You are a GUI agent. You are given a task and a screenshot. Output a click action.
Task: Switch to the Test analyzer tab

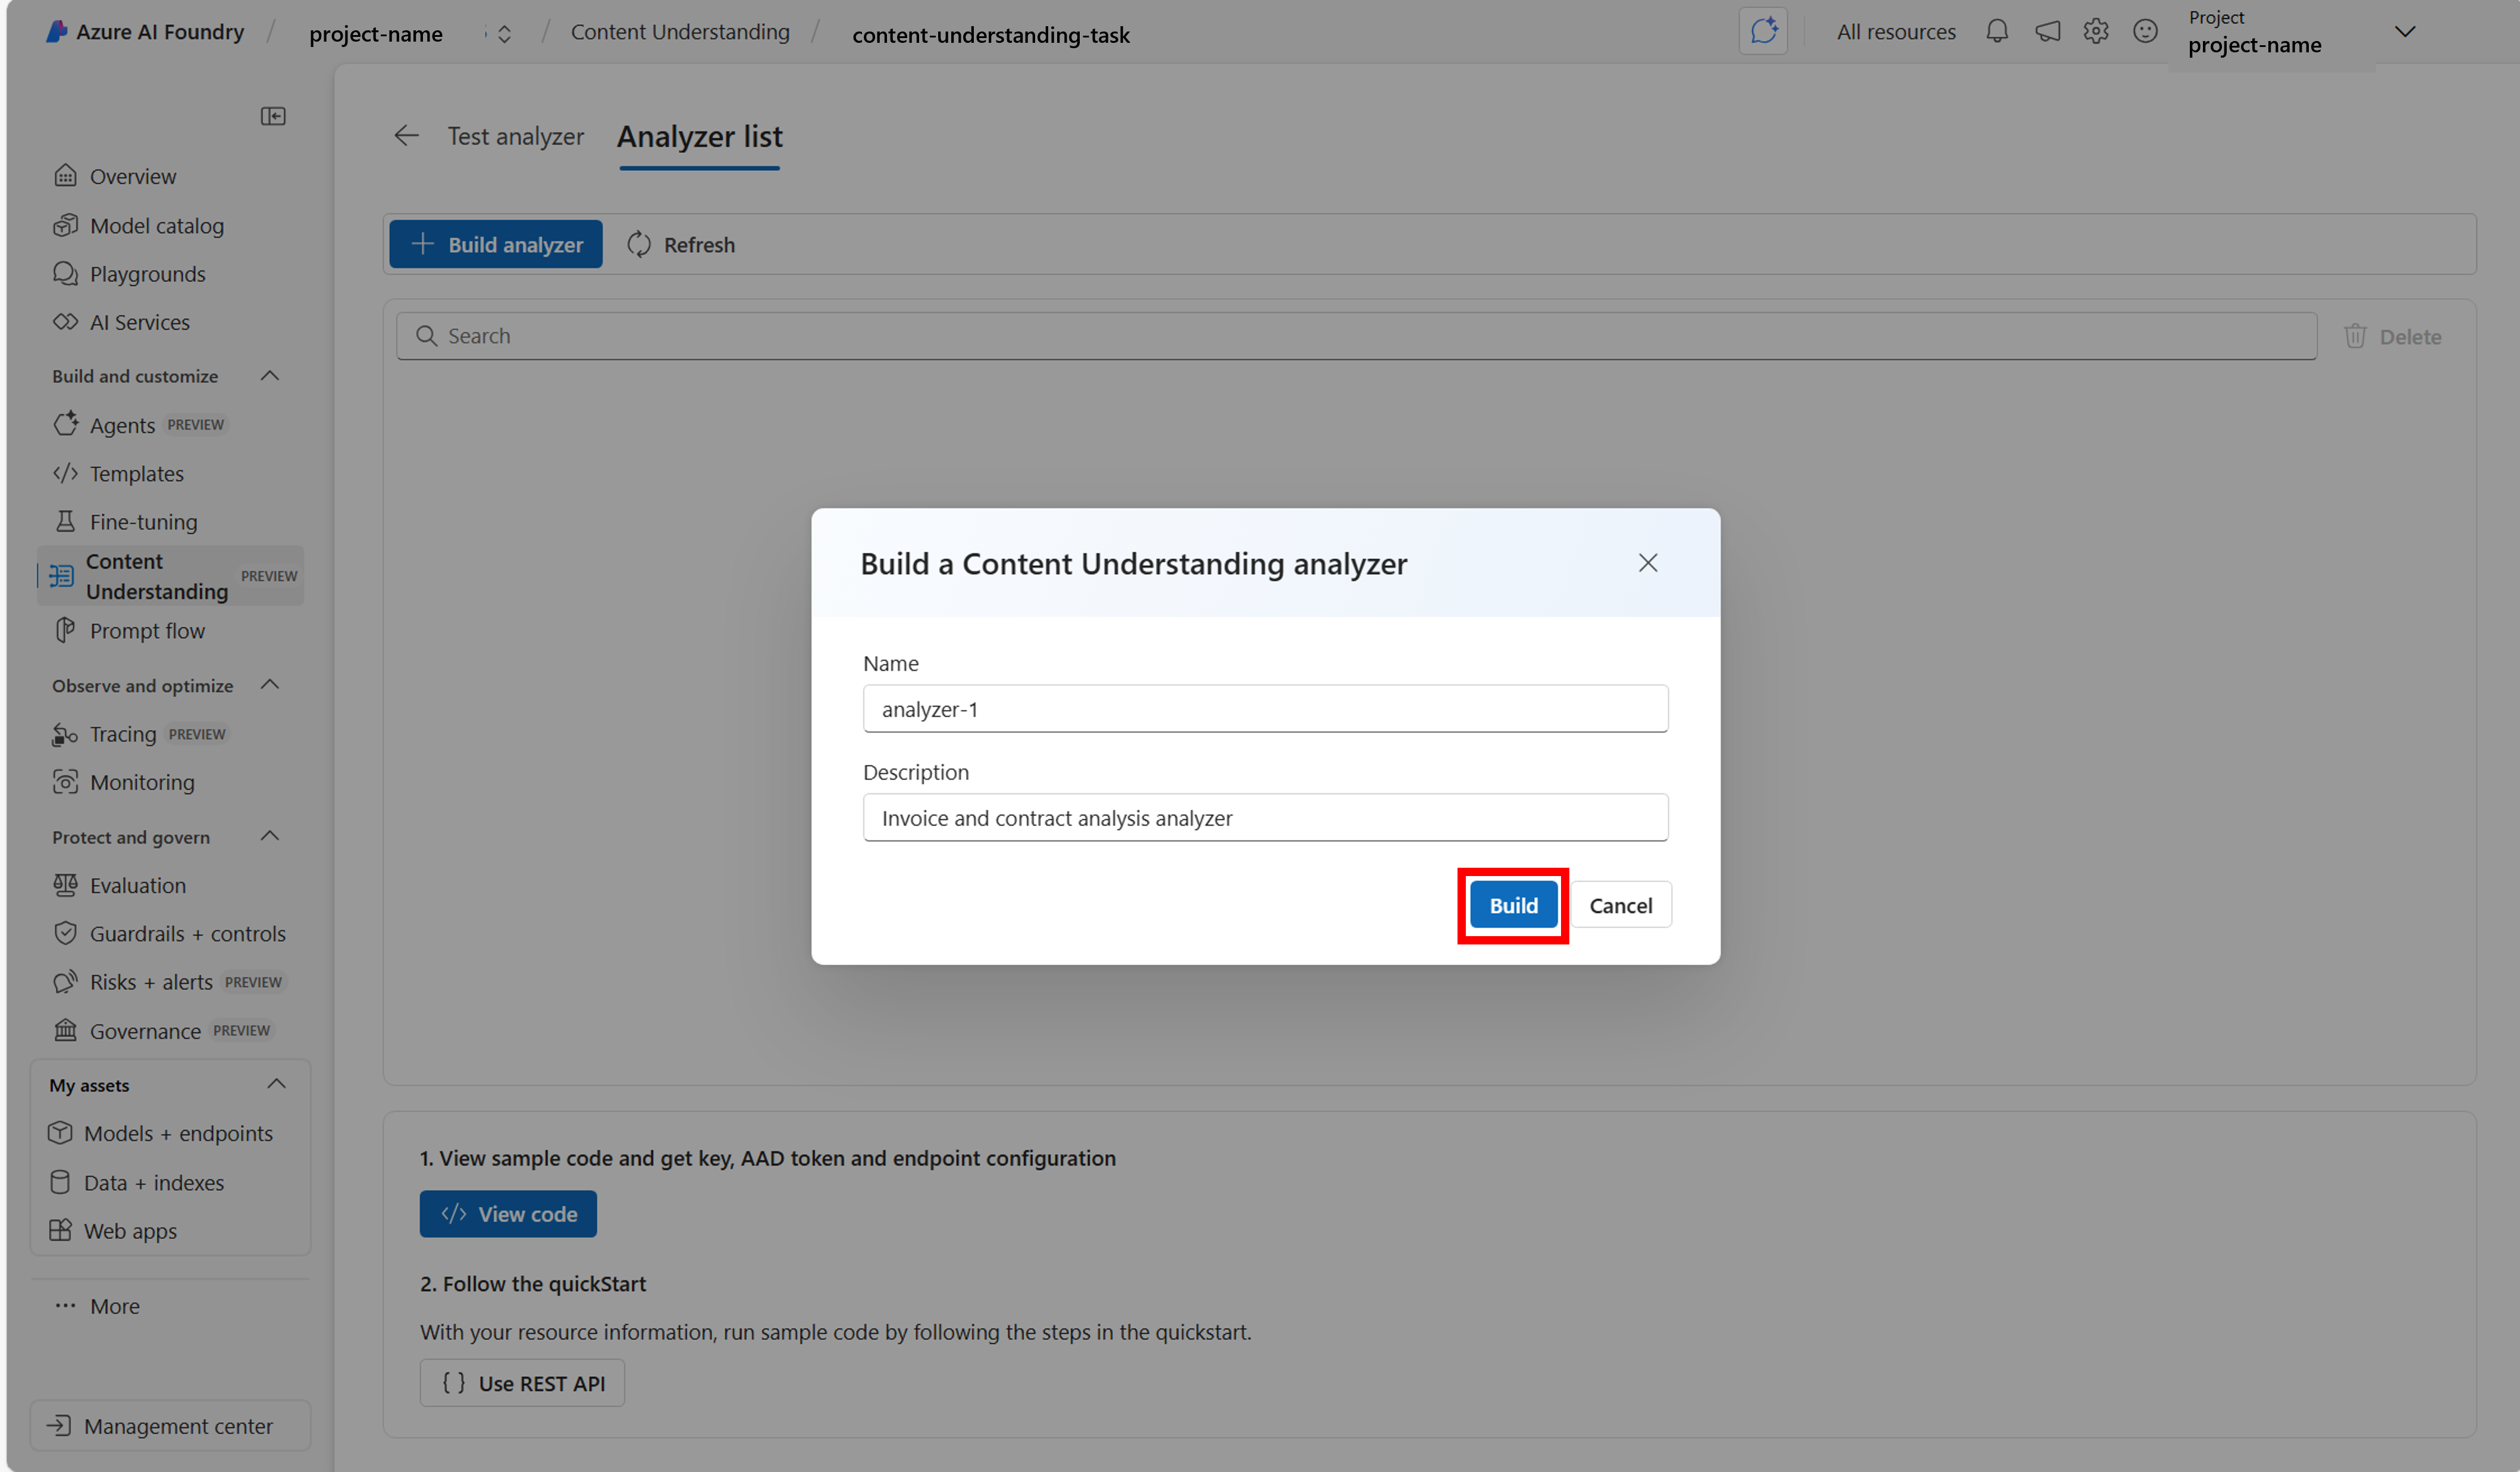click(x=515, y=136)
